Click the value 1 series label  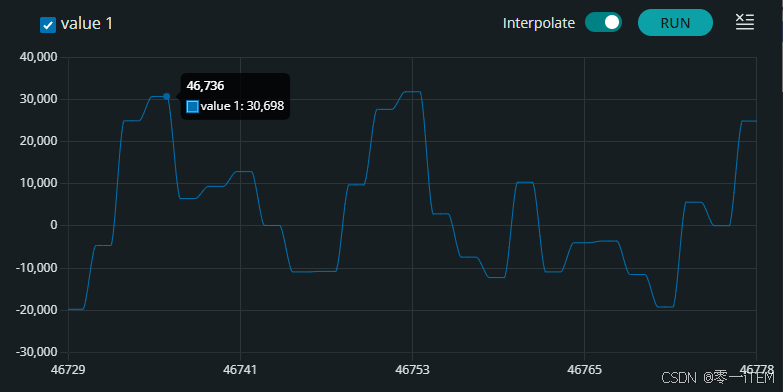(x=87, y=23)
